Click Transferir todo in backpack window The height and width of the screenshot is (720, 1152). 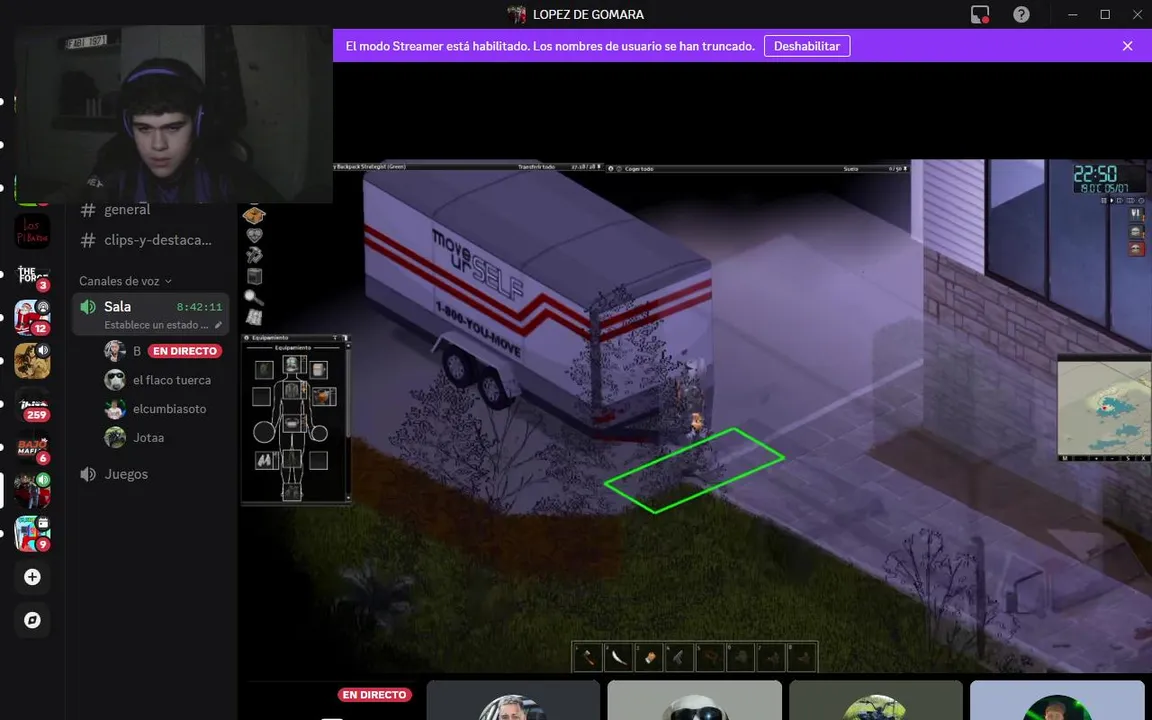click(x=536, y=168)
